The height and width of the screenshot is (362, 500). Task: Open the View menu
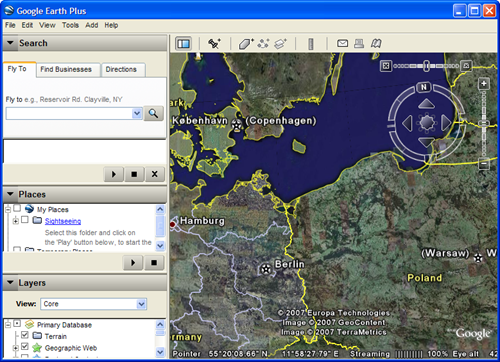tap(47, 25)
